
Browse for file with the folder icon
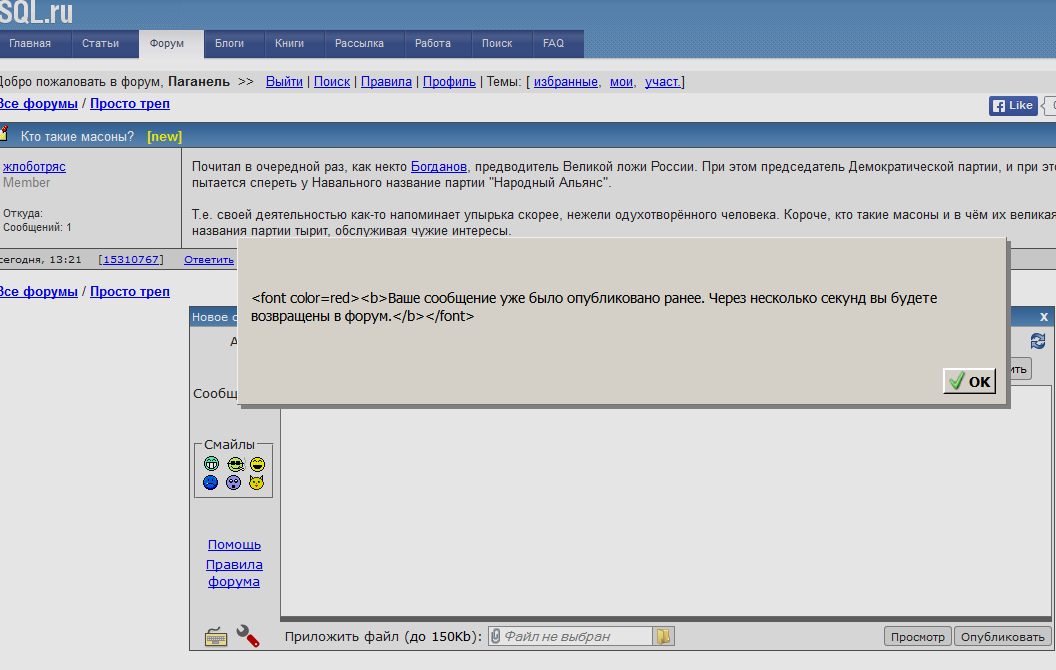[x=664, y=636]
